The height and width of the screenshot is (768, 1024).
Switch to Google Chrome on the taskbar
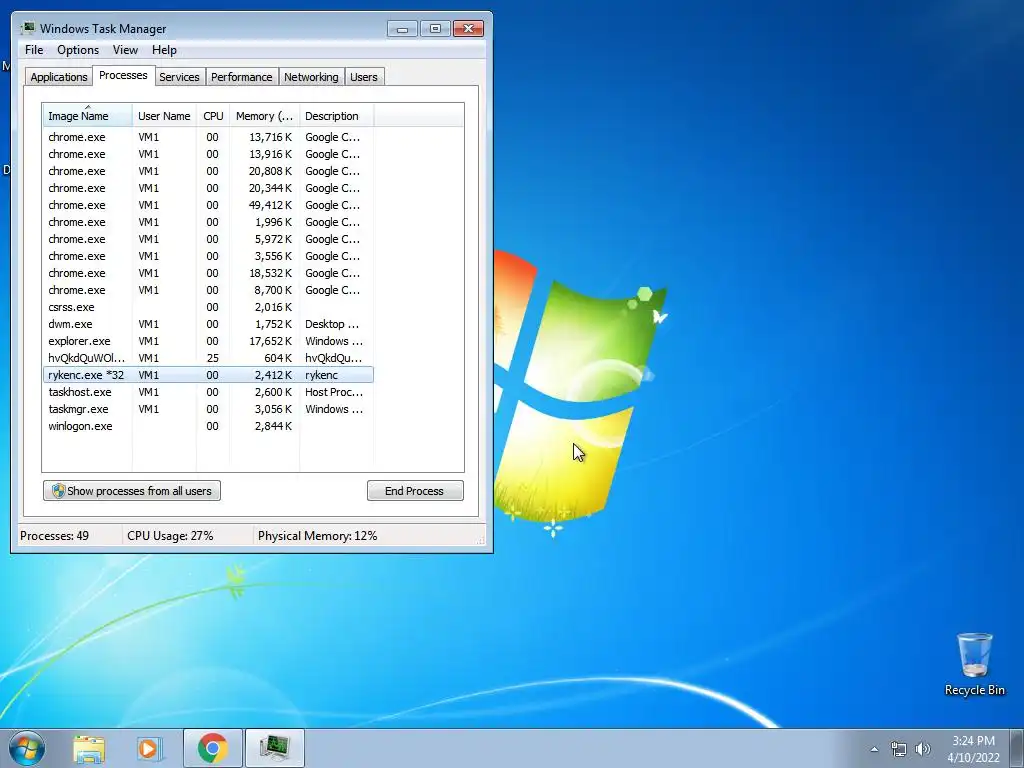(212, 748)
